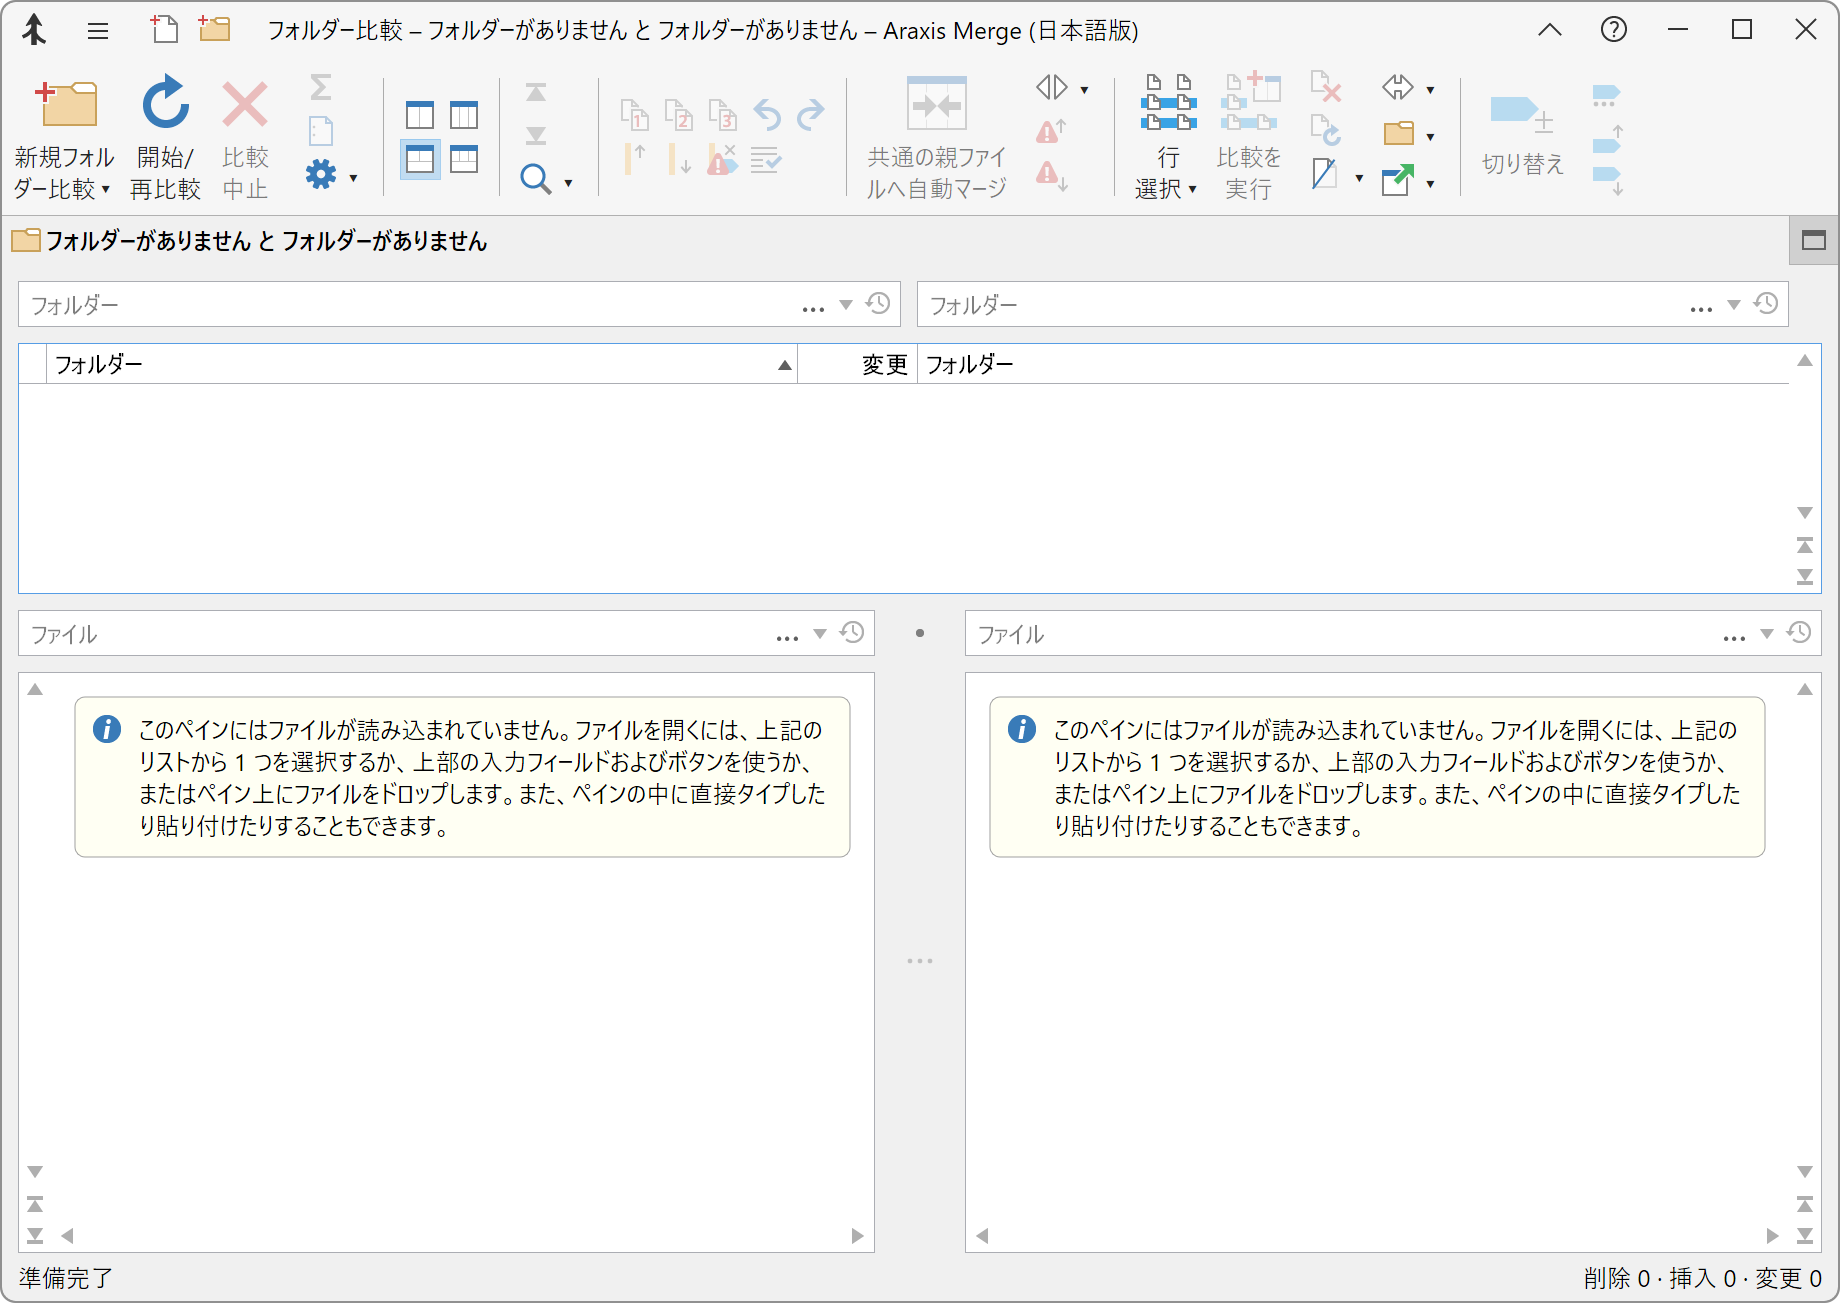1840x1303 pixels.
Task: Open new text comparison from title bar
Action: click(x=164, y=30)
